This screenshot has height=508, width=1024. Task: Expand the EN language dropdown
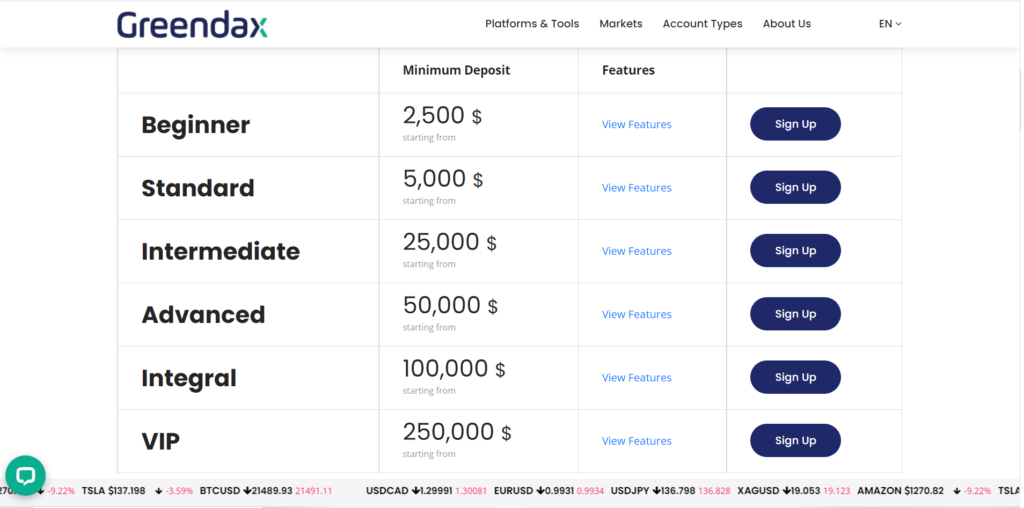pyautogui.click(x=890, y=24)
